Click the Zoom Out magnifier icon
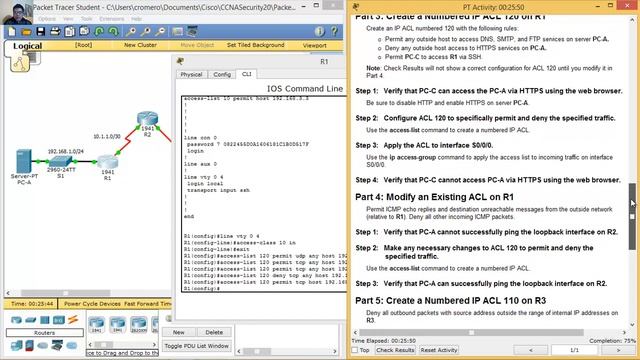640x360 pixels. (x=160, y=31)
